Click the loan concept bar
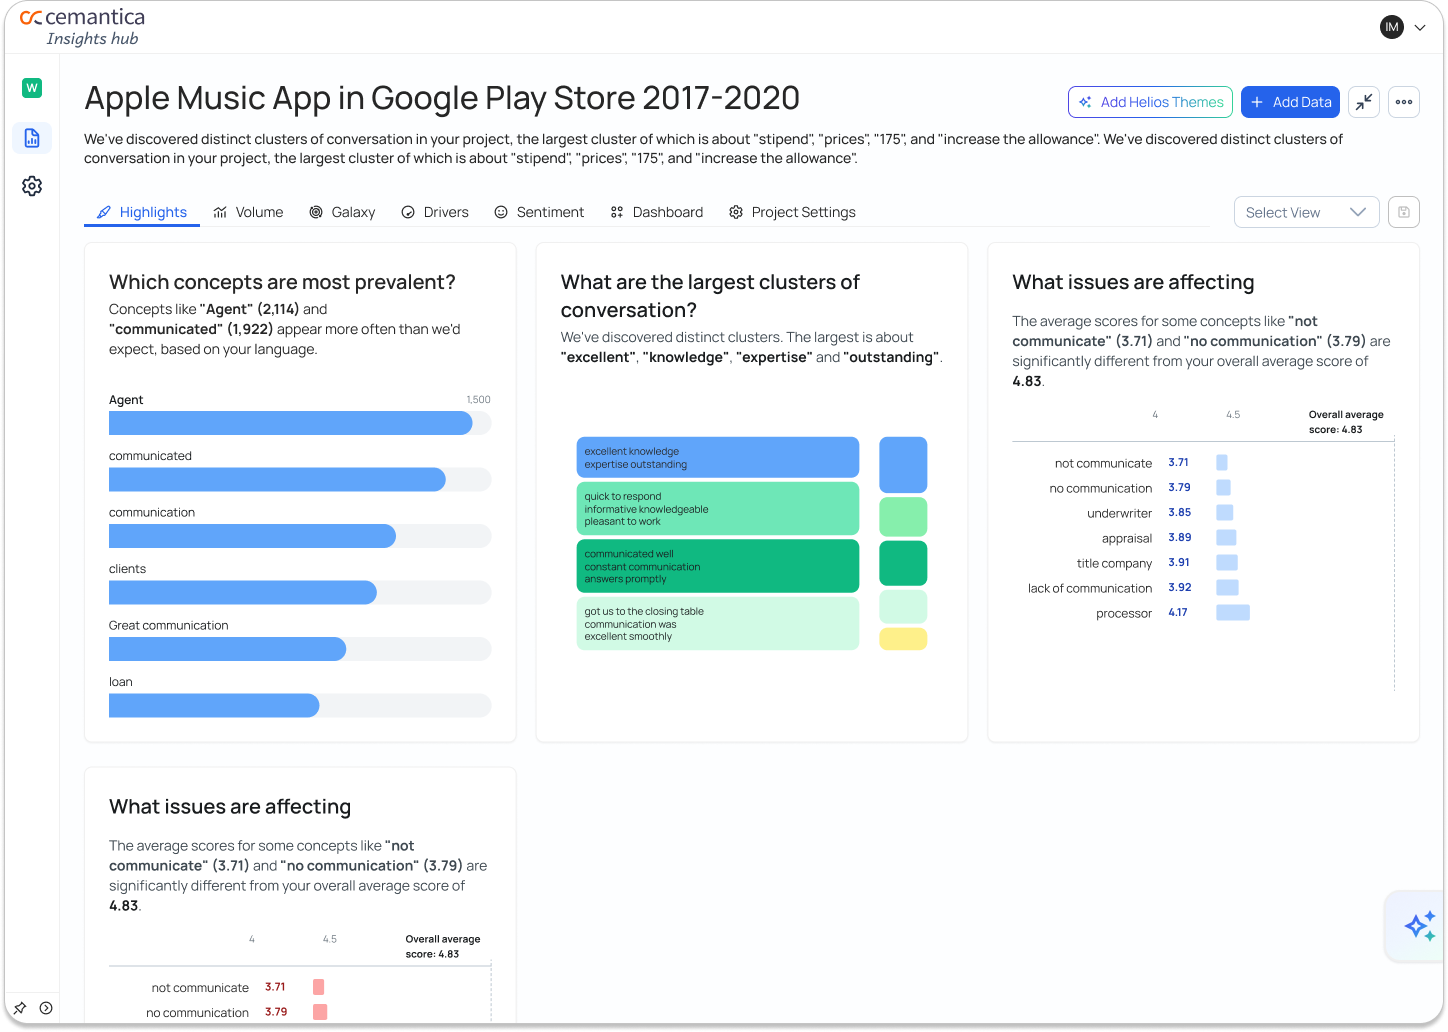1448x1032 pixels. pyautogui.click(x=300, y=706)
